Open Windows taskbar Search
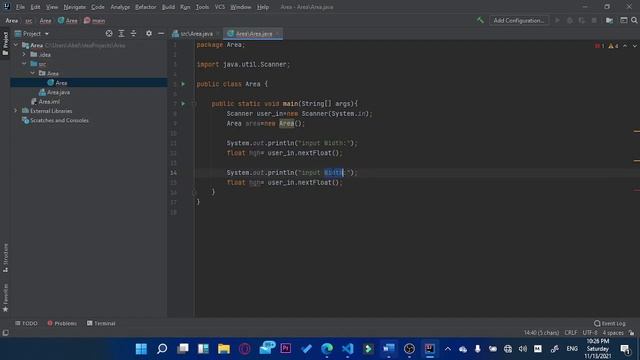 pyautogui.click(x=162, y=349)
